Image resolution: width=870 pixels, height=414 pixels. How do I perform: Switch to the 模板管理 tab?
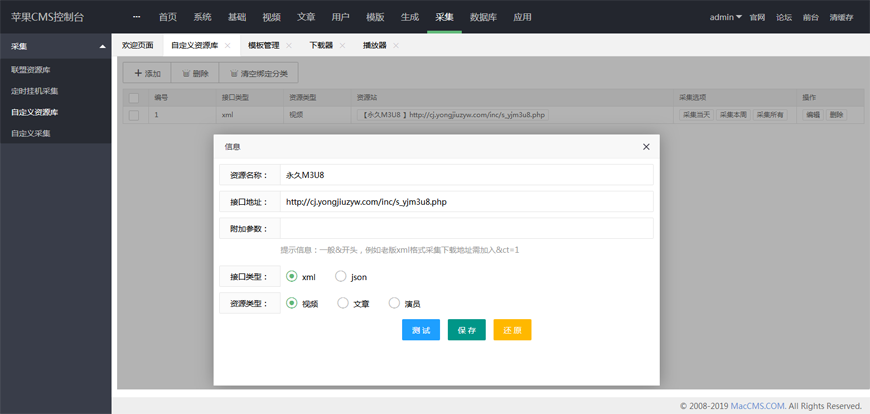[264, 46]
